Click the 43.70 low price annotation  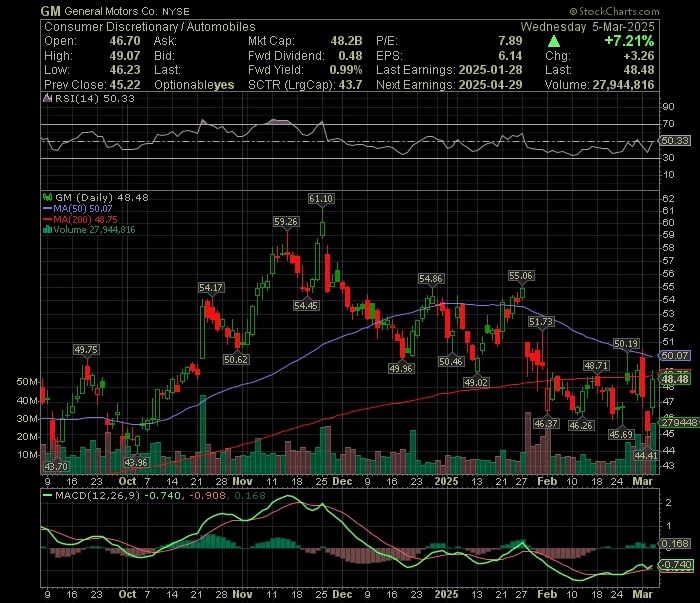pos(56,466)
